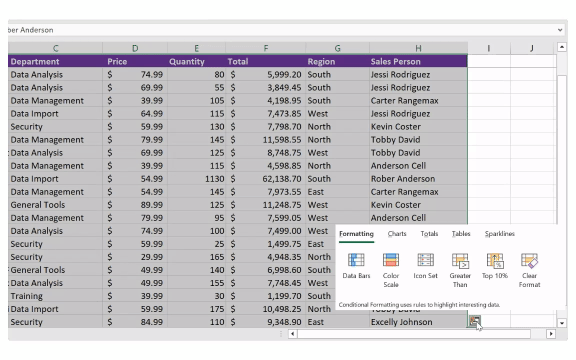Image resolution: width=576 pixels, height=360 pixels.
Task: Select the Excelly Johnson cell
Action: click(418, 322)
